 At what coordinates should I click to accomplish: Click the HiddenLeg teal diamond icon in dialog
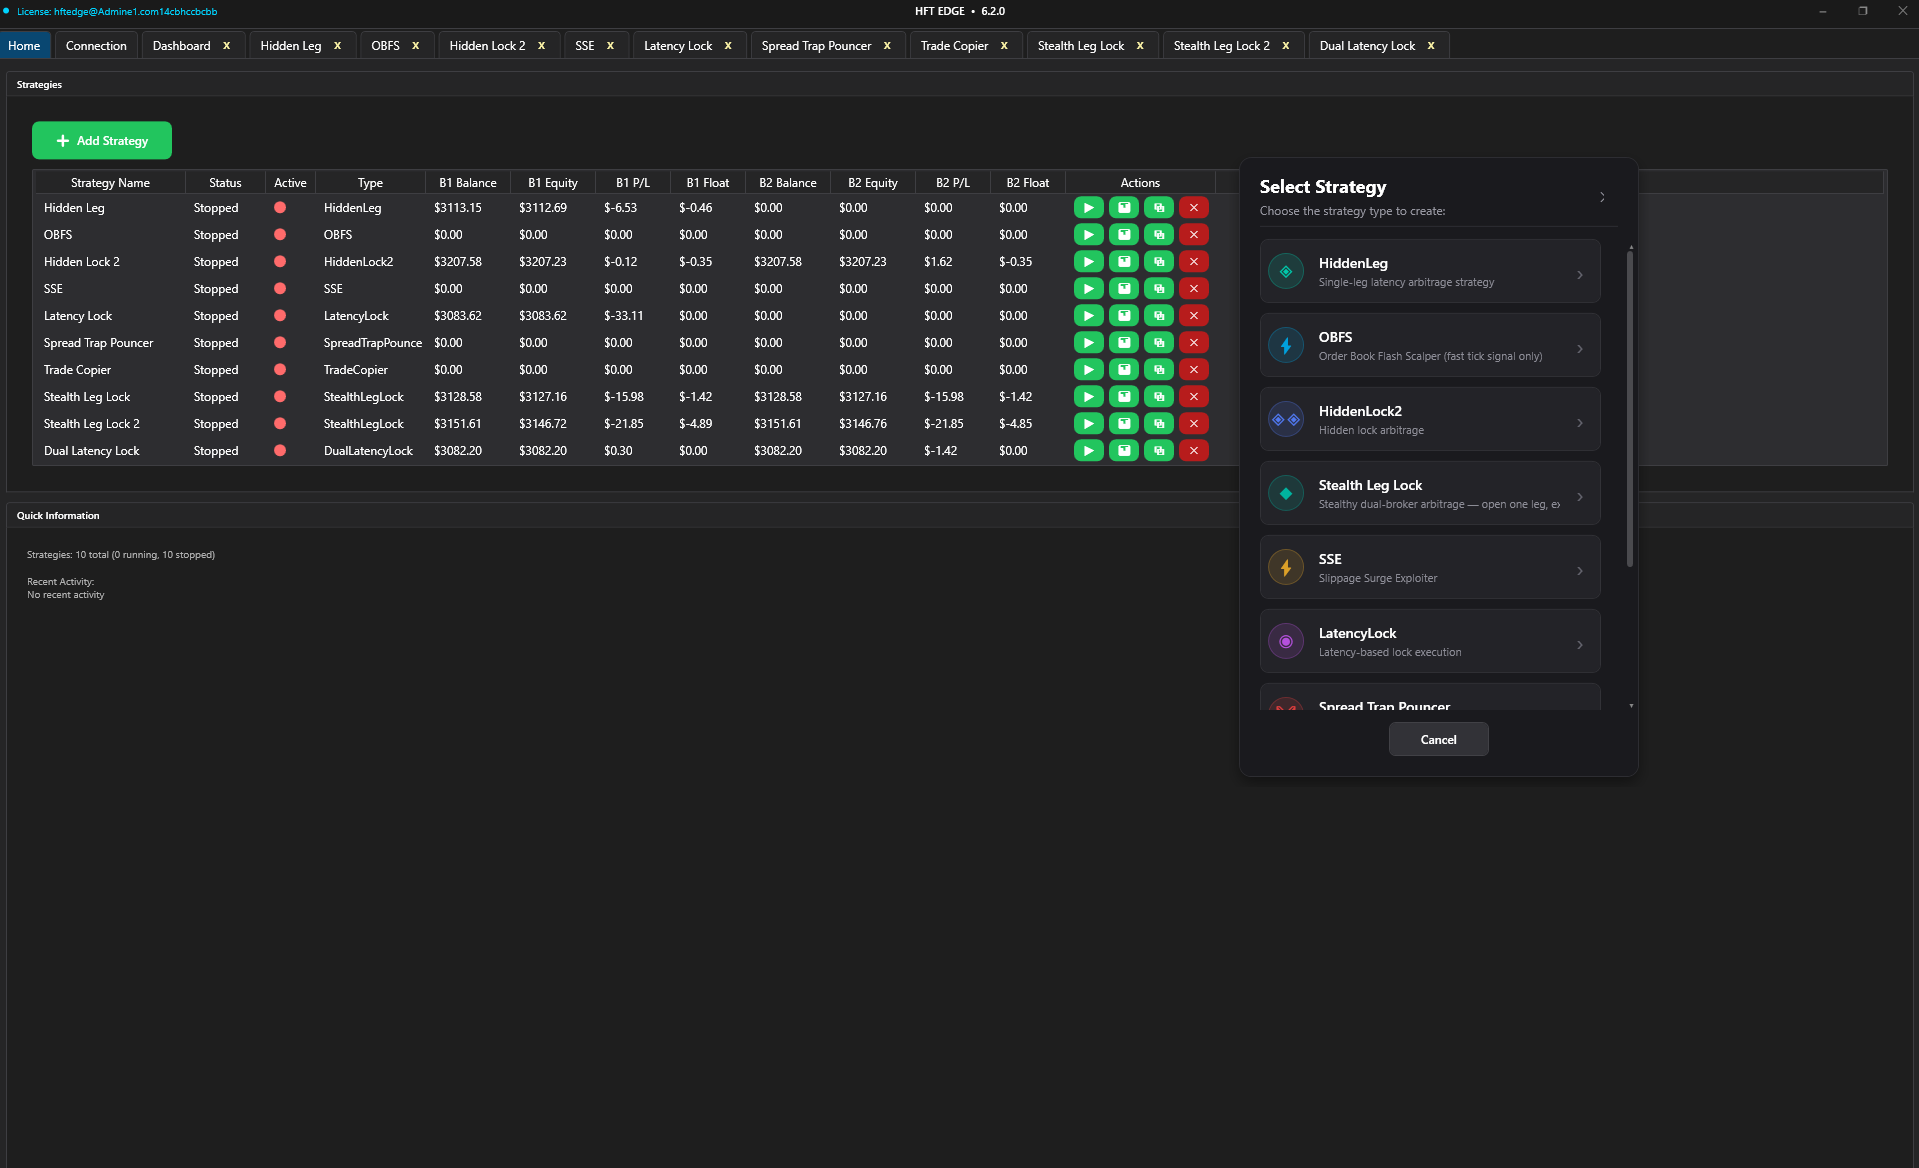point(1286,272)
